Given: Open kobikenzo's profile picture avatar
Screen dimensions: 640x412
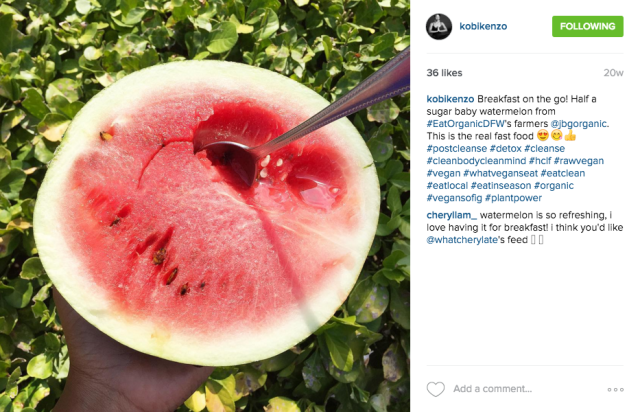Looking at the screenshot, I should (439, 27).
